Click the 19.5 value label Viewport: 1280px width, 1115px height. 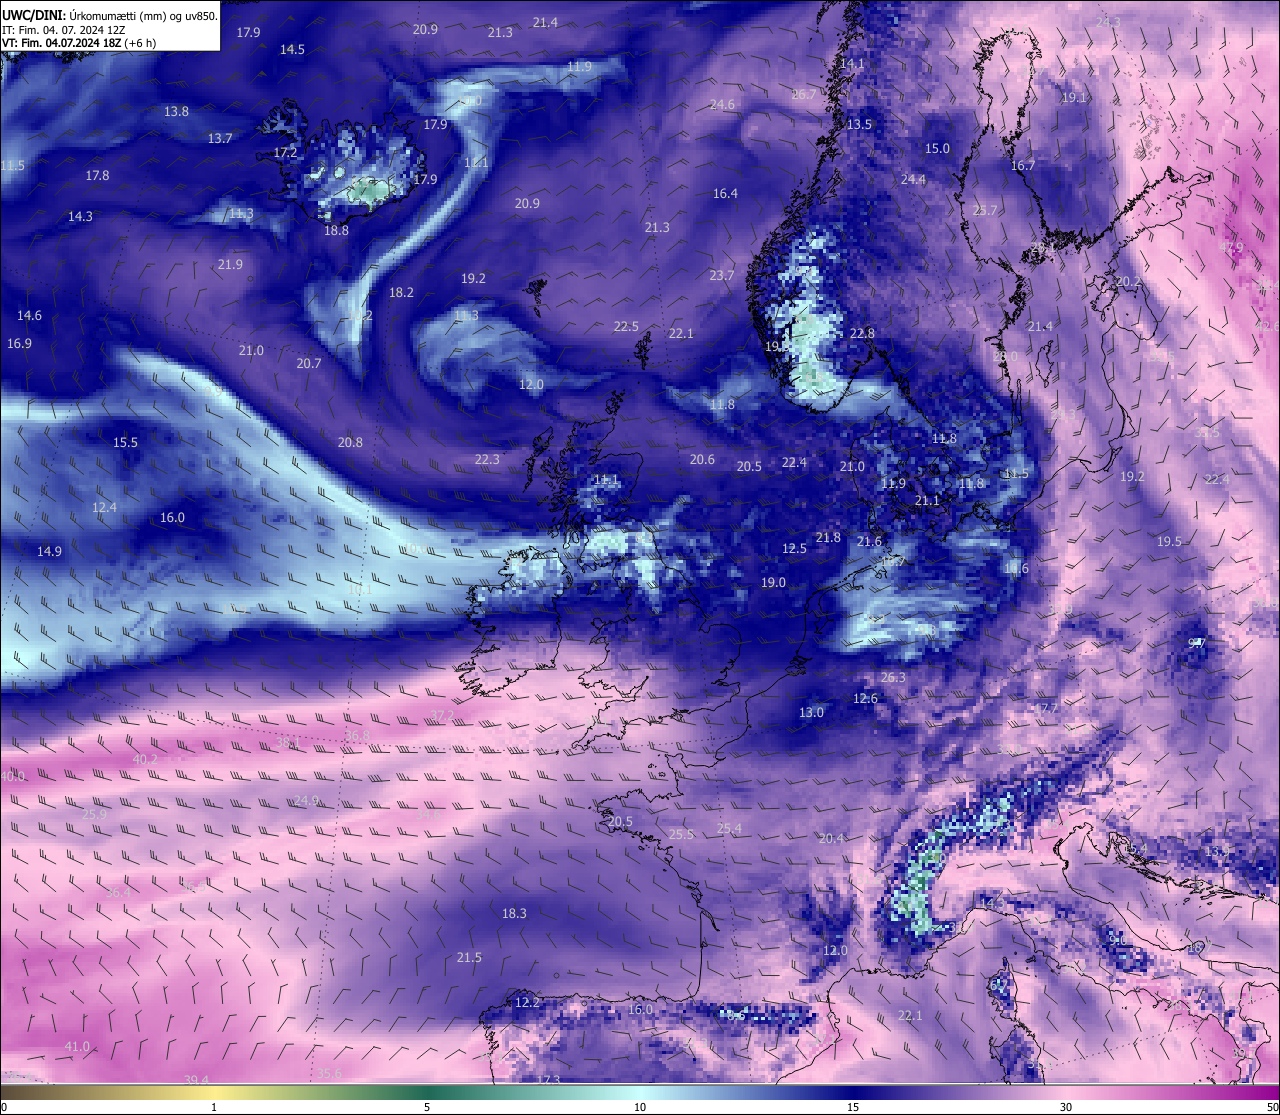tap(1169, 542)
